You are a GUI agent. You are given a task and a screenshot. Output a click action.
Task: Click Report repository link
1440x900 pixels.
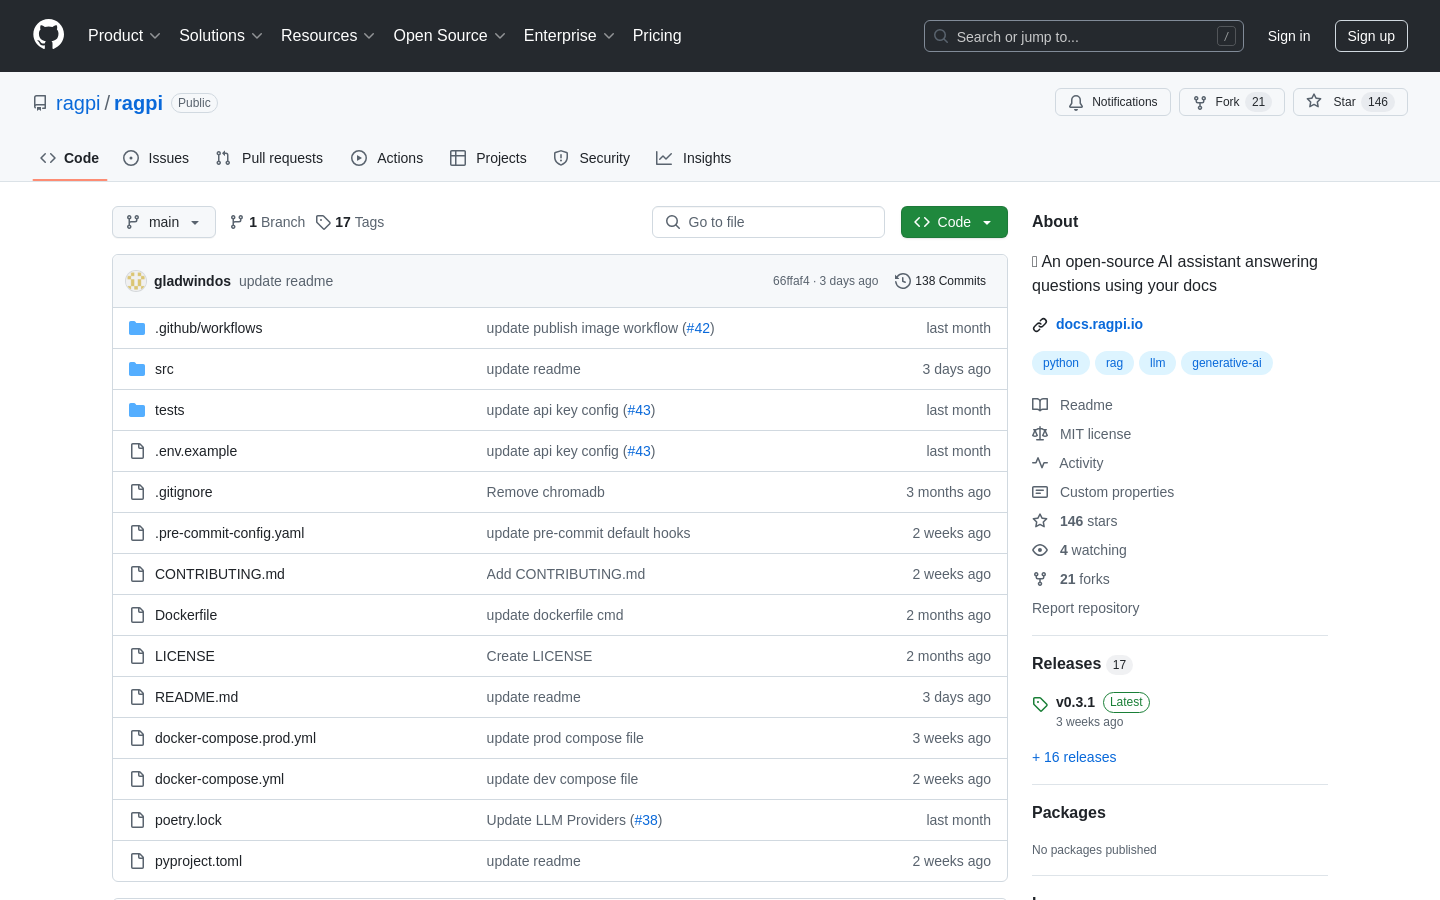coord(1085,608)
